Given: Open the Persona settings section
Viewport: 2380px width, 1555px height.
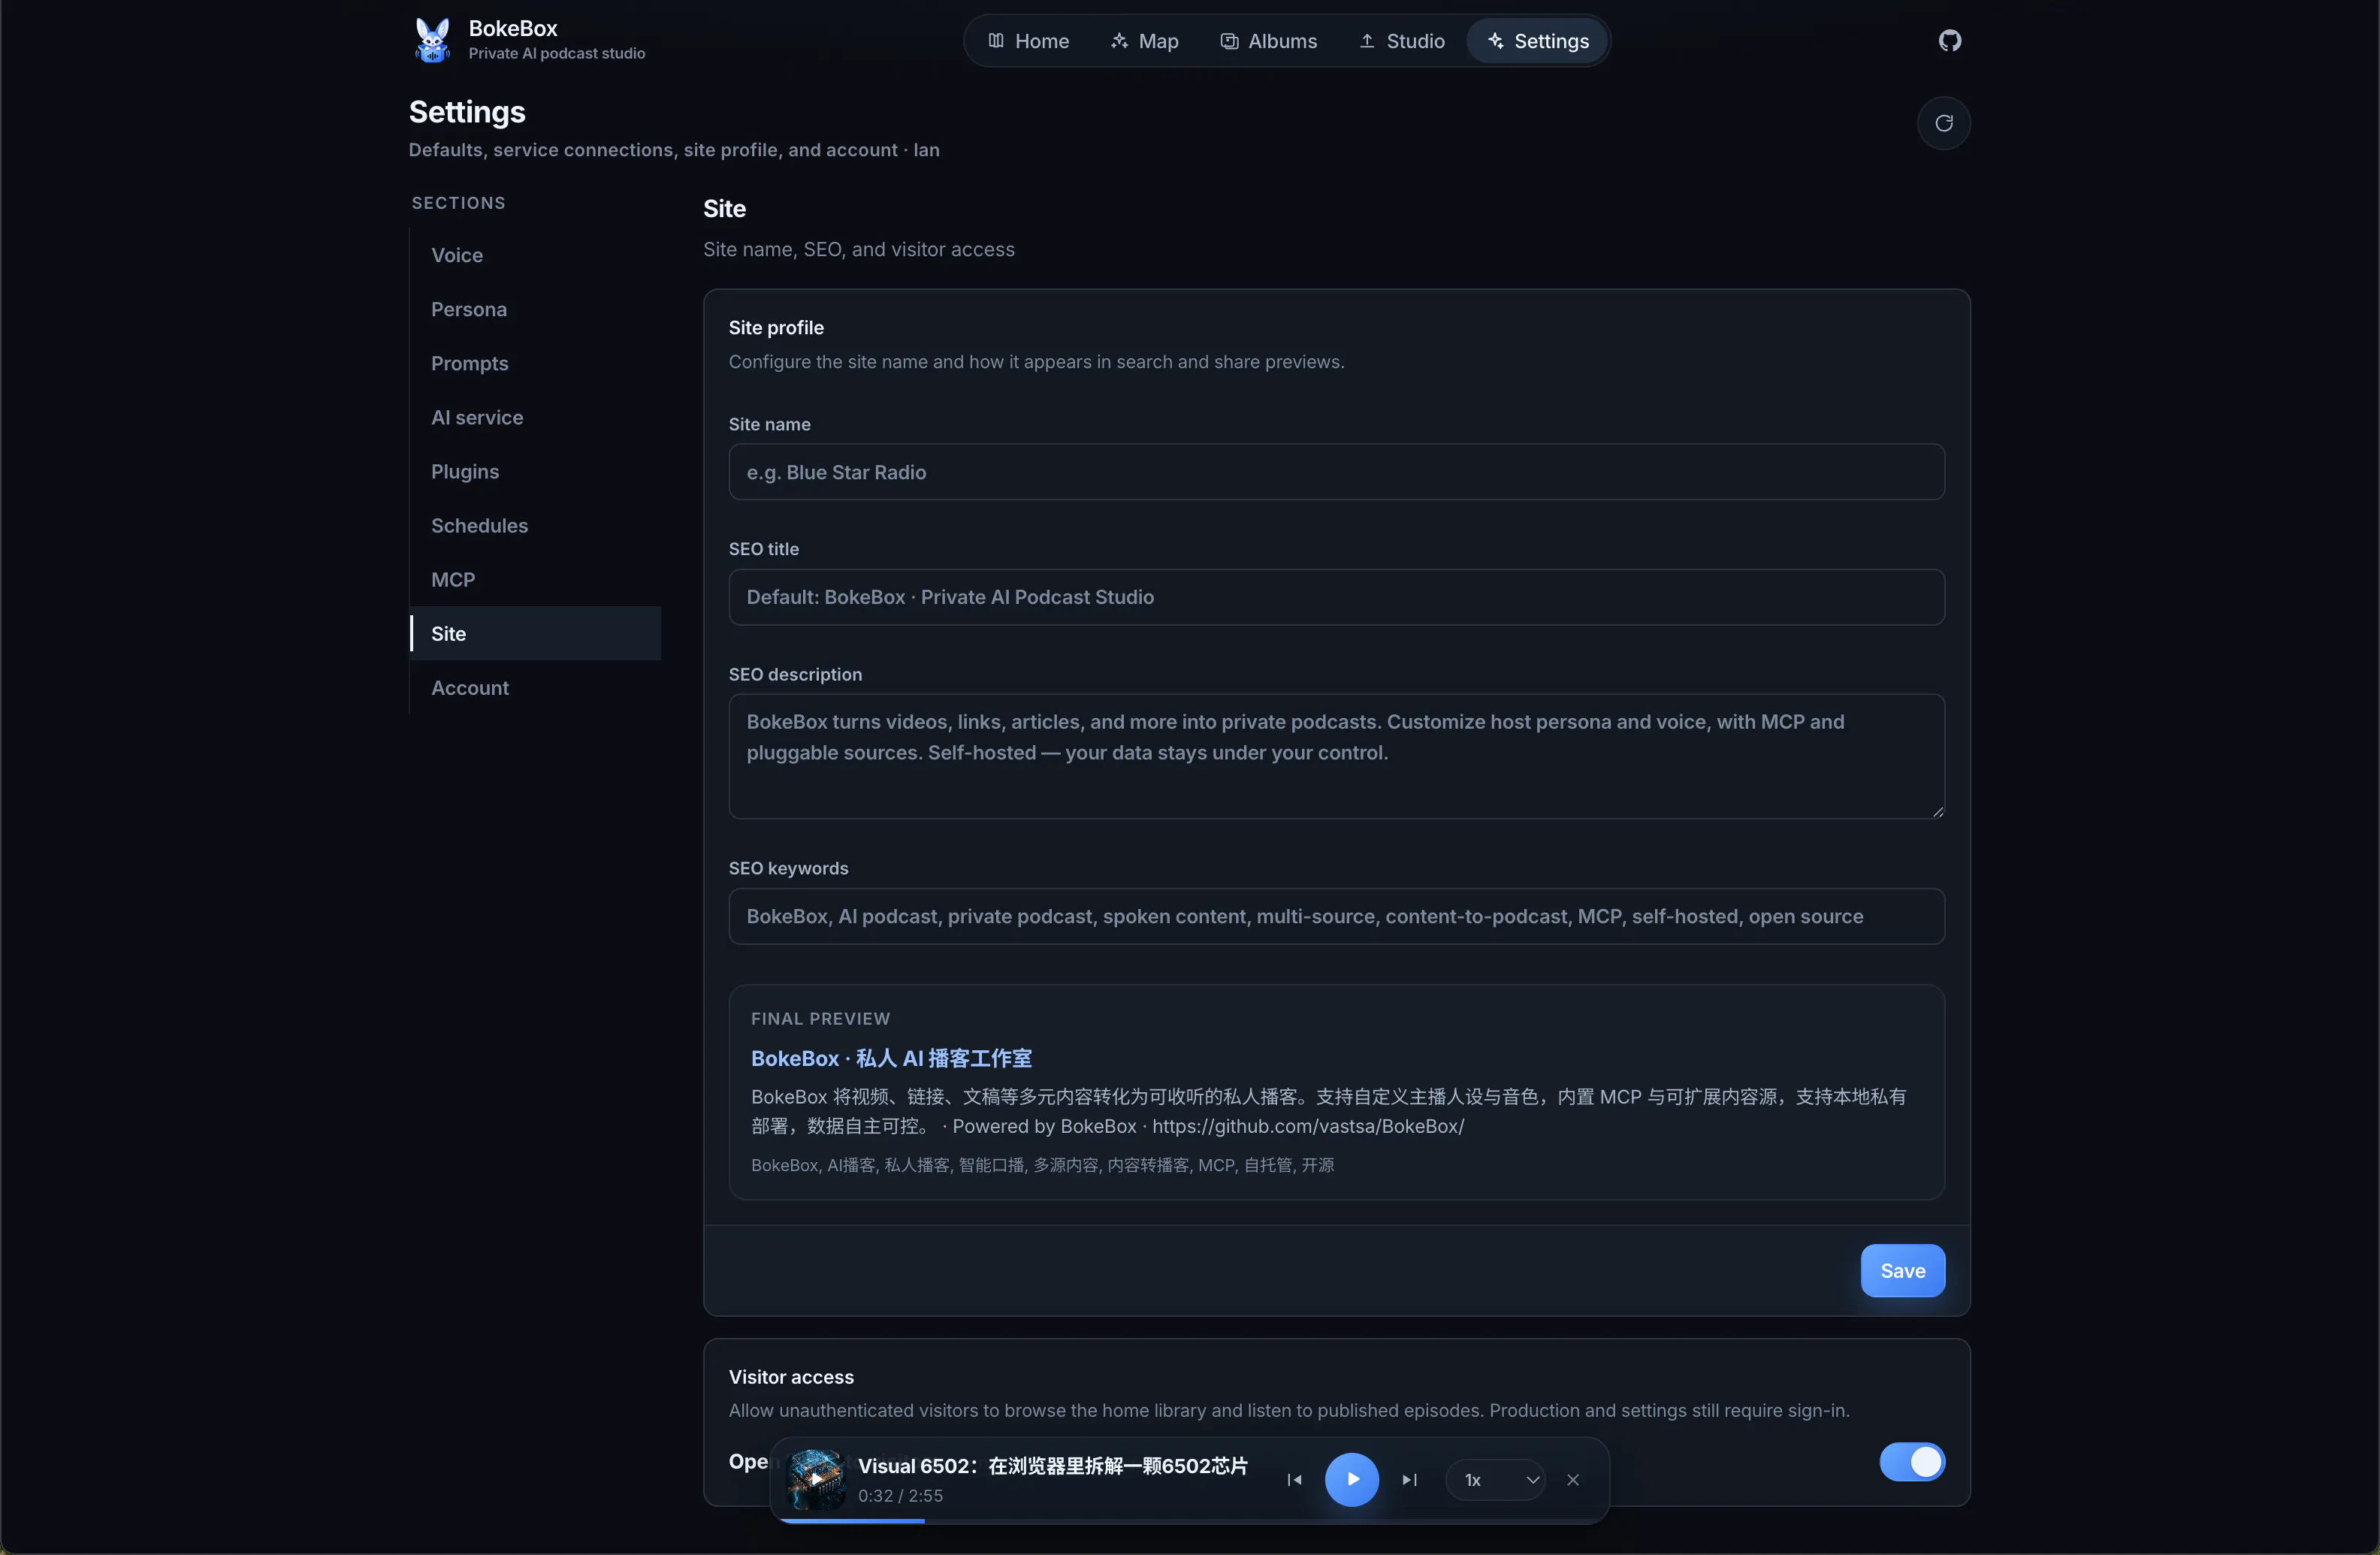Looking at the screenshot, I should click(535, 309).
